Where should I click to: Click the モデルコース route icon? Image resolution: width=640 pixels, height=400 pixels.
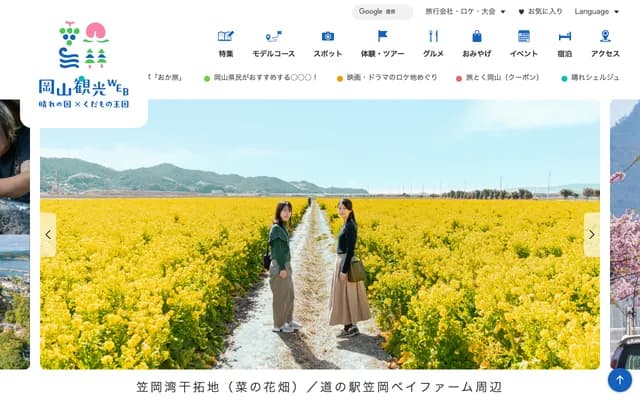(273, 37)
